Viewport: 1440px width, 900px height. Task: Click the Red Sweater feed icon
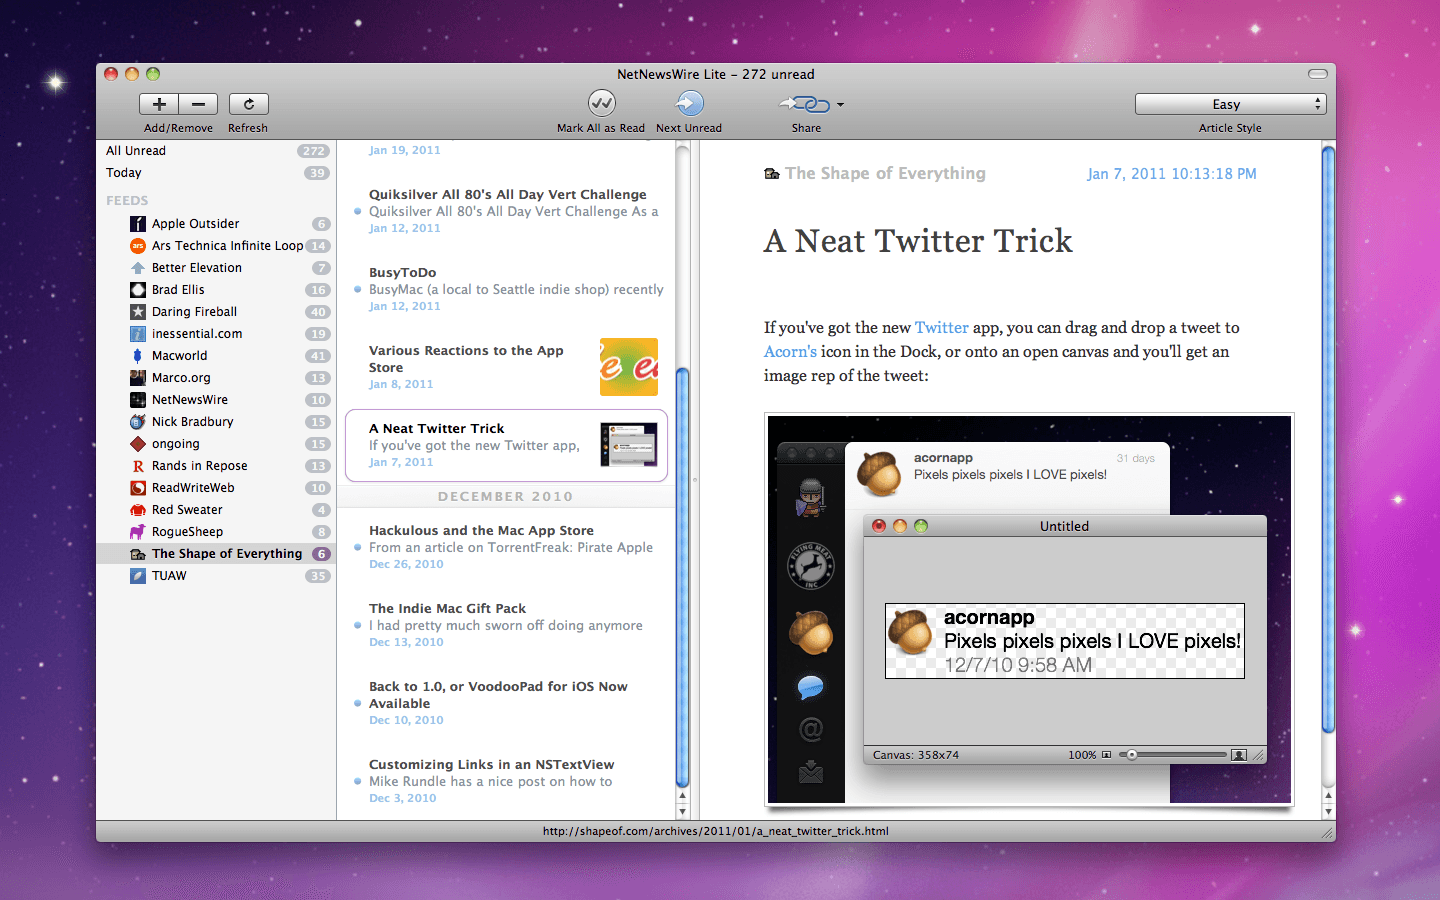click(x=138, y=510)
